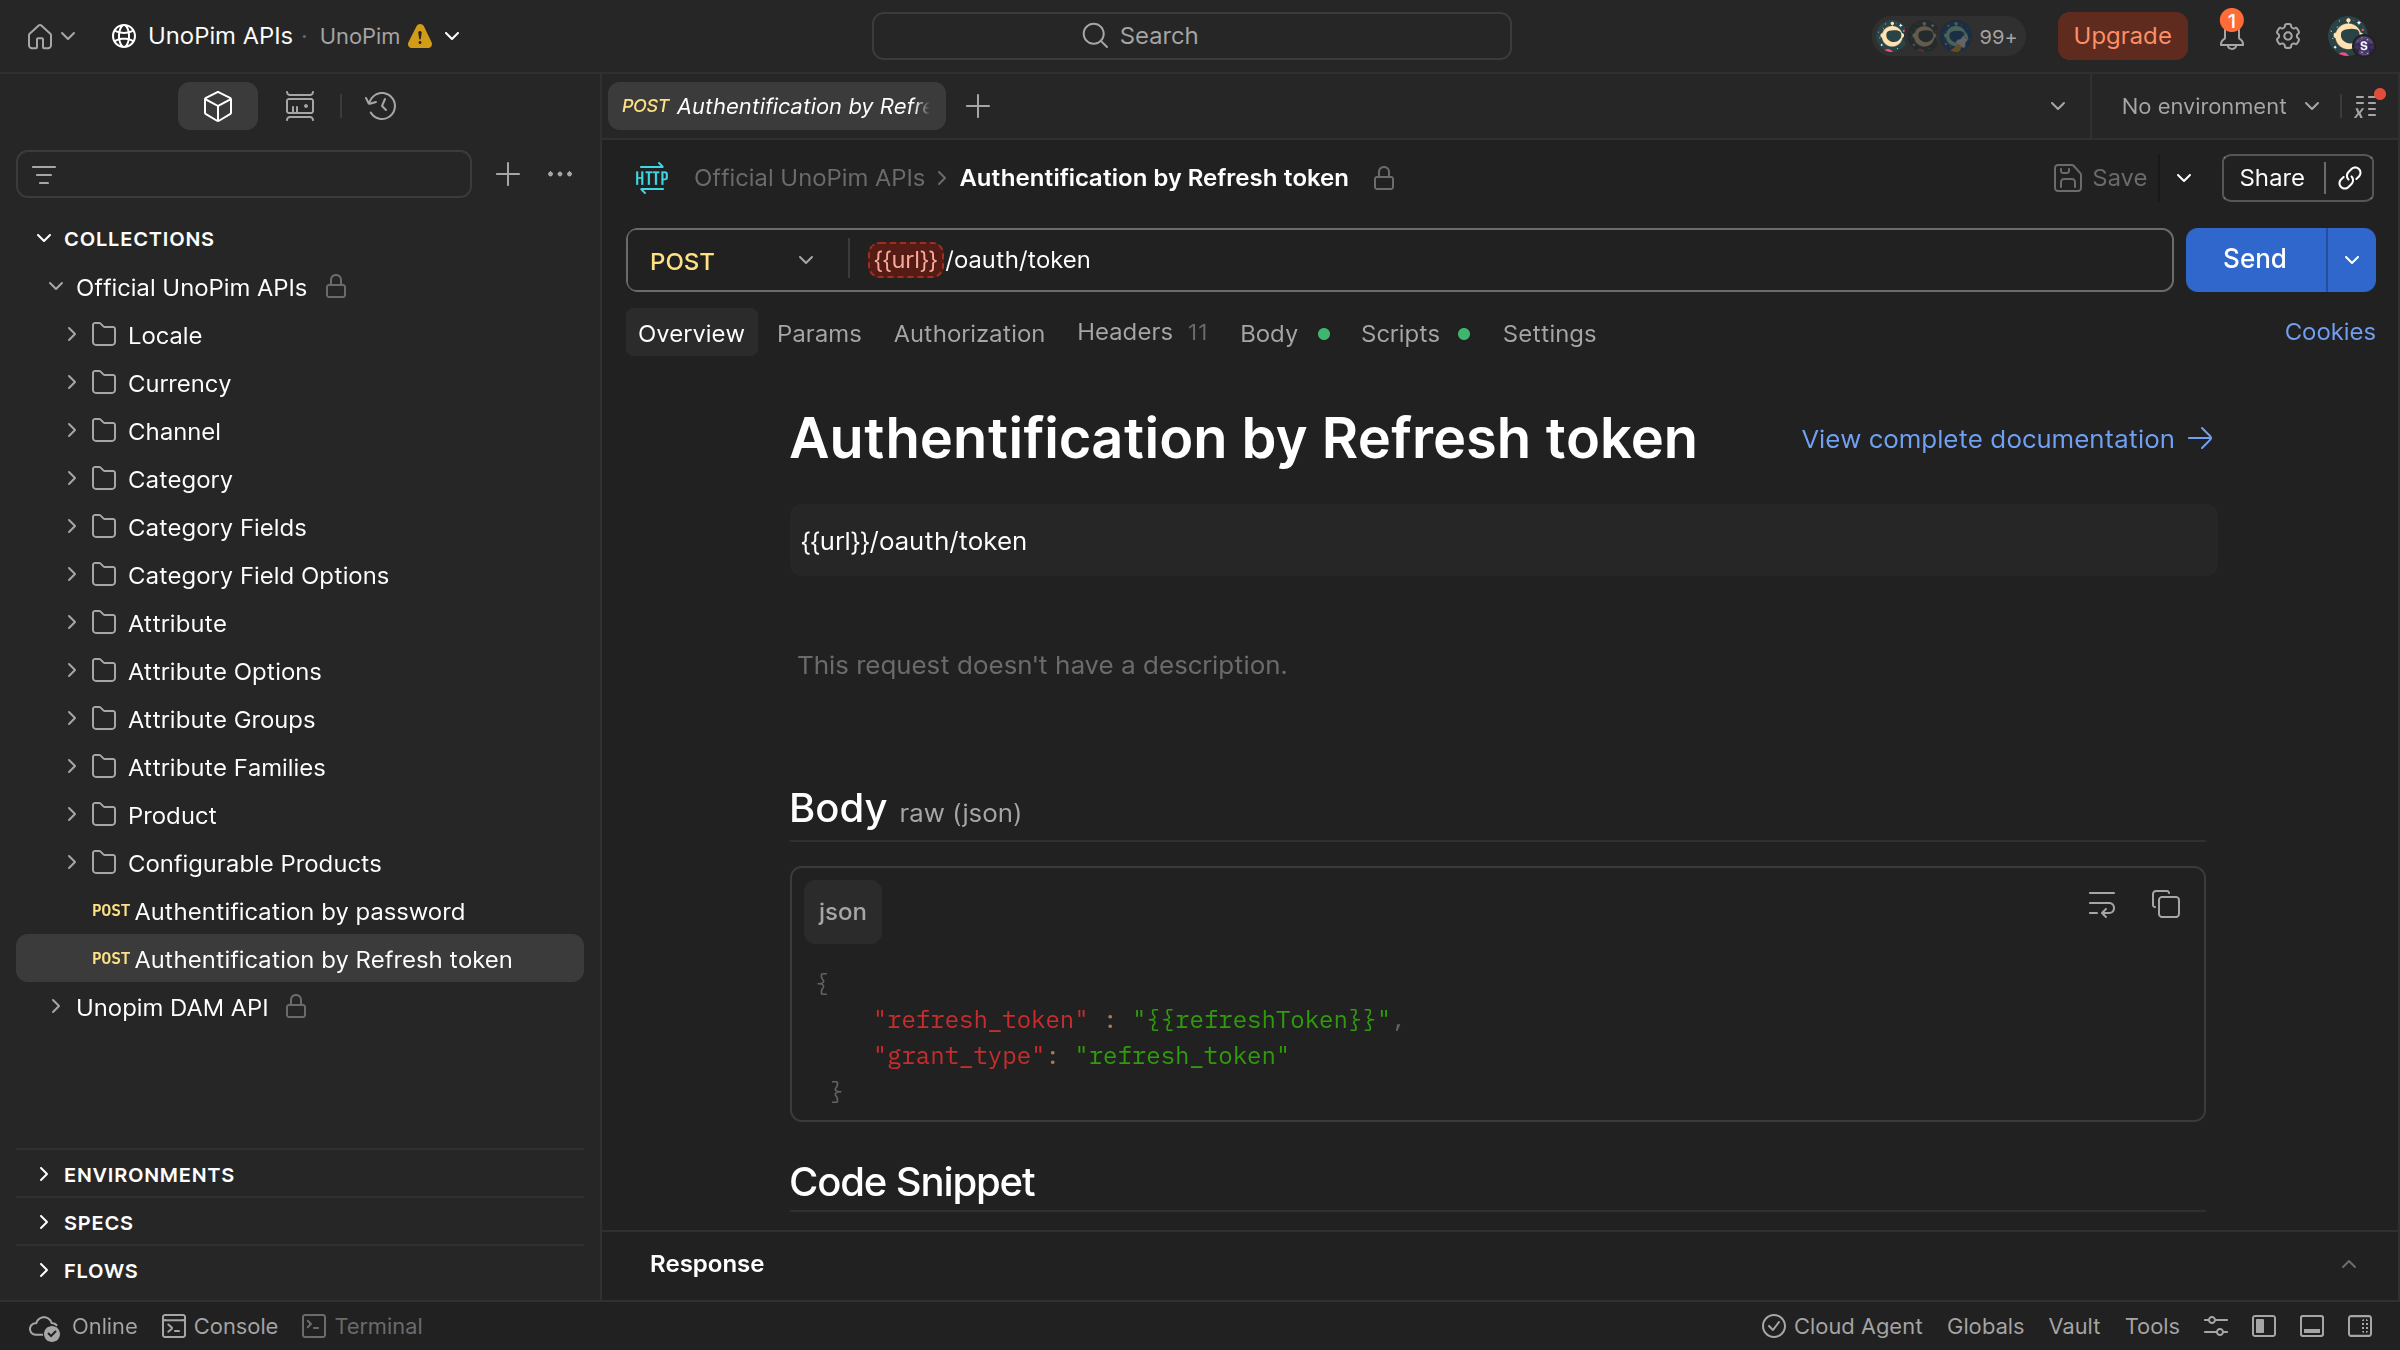Open a new request tab
Screen dimensions: 2400x1350
point(978,106)
